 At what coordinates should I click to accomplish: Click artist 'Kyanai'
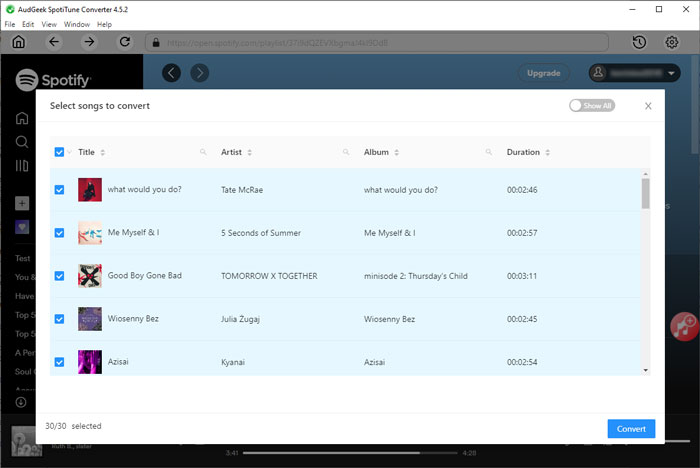tap(233, 362)
